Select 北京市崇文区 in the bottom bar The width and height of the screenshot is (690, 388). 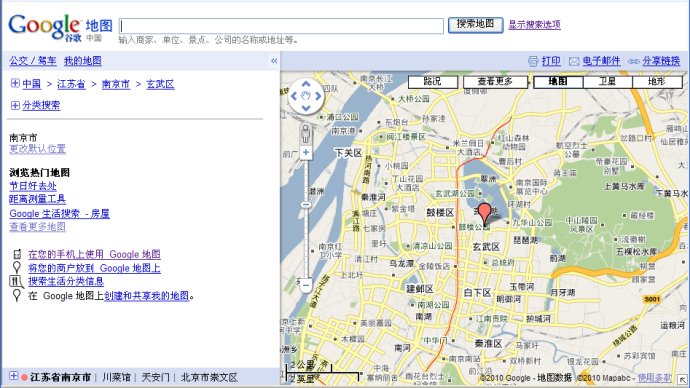209,377
